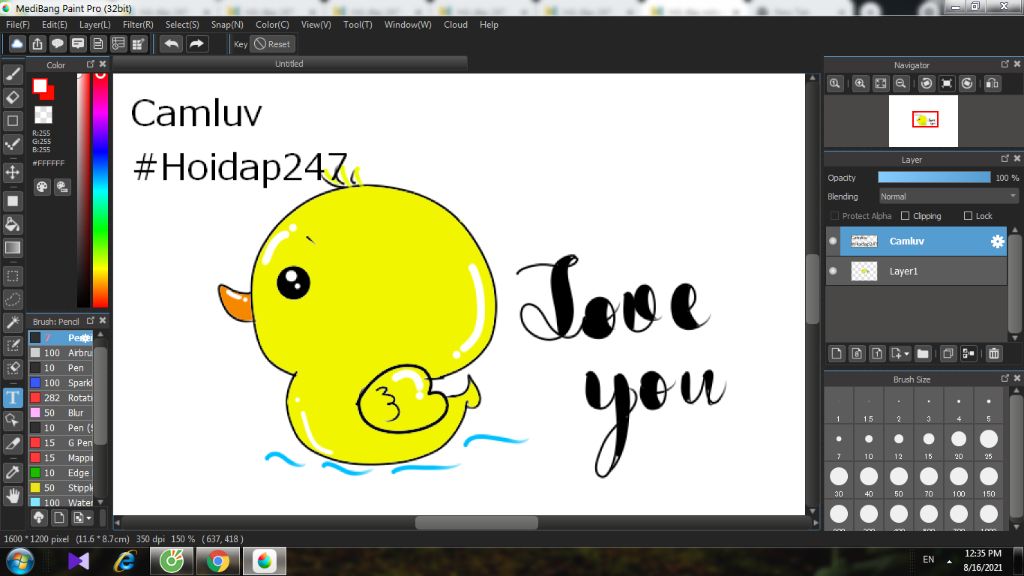Click the Navigator preview thumbnail
The height and width of the screenshot is (576, 1024).
pos(923,121)
